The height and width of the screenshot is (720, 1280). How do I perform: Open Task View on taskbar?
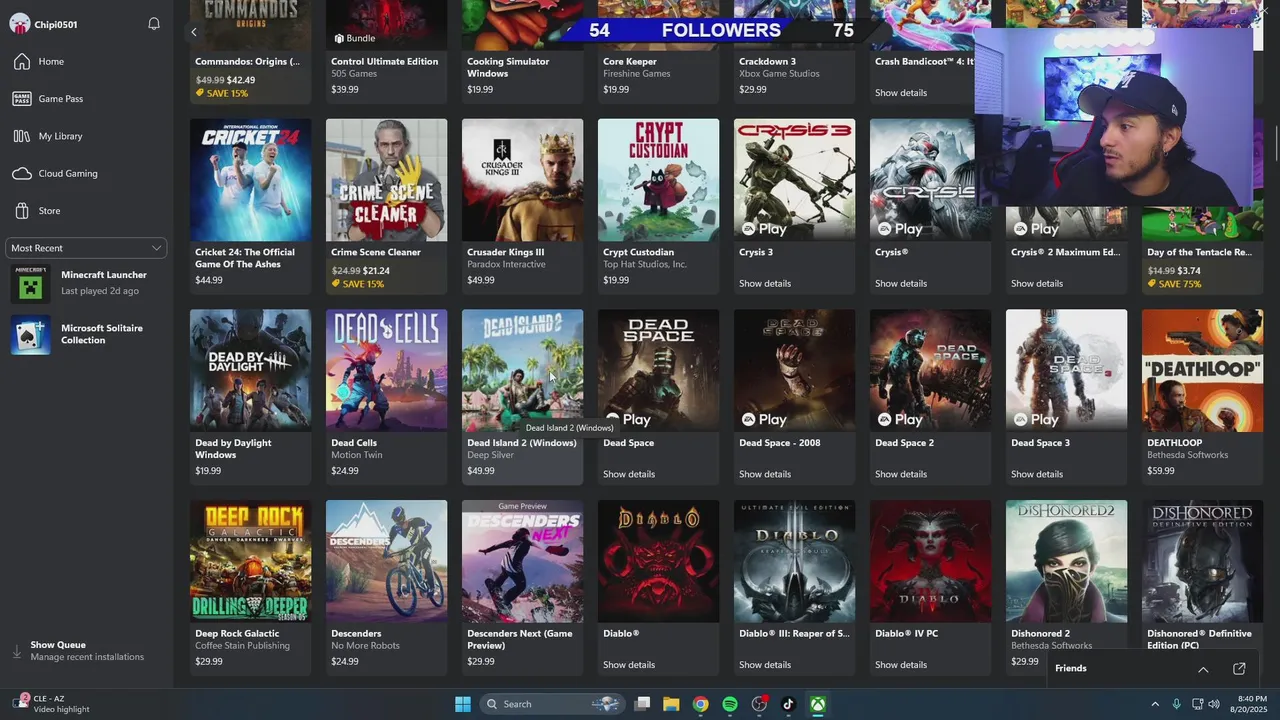(x=643, y=704)
